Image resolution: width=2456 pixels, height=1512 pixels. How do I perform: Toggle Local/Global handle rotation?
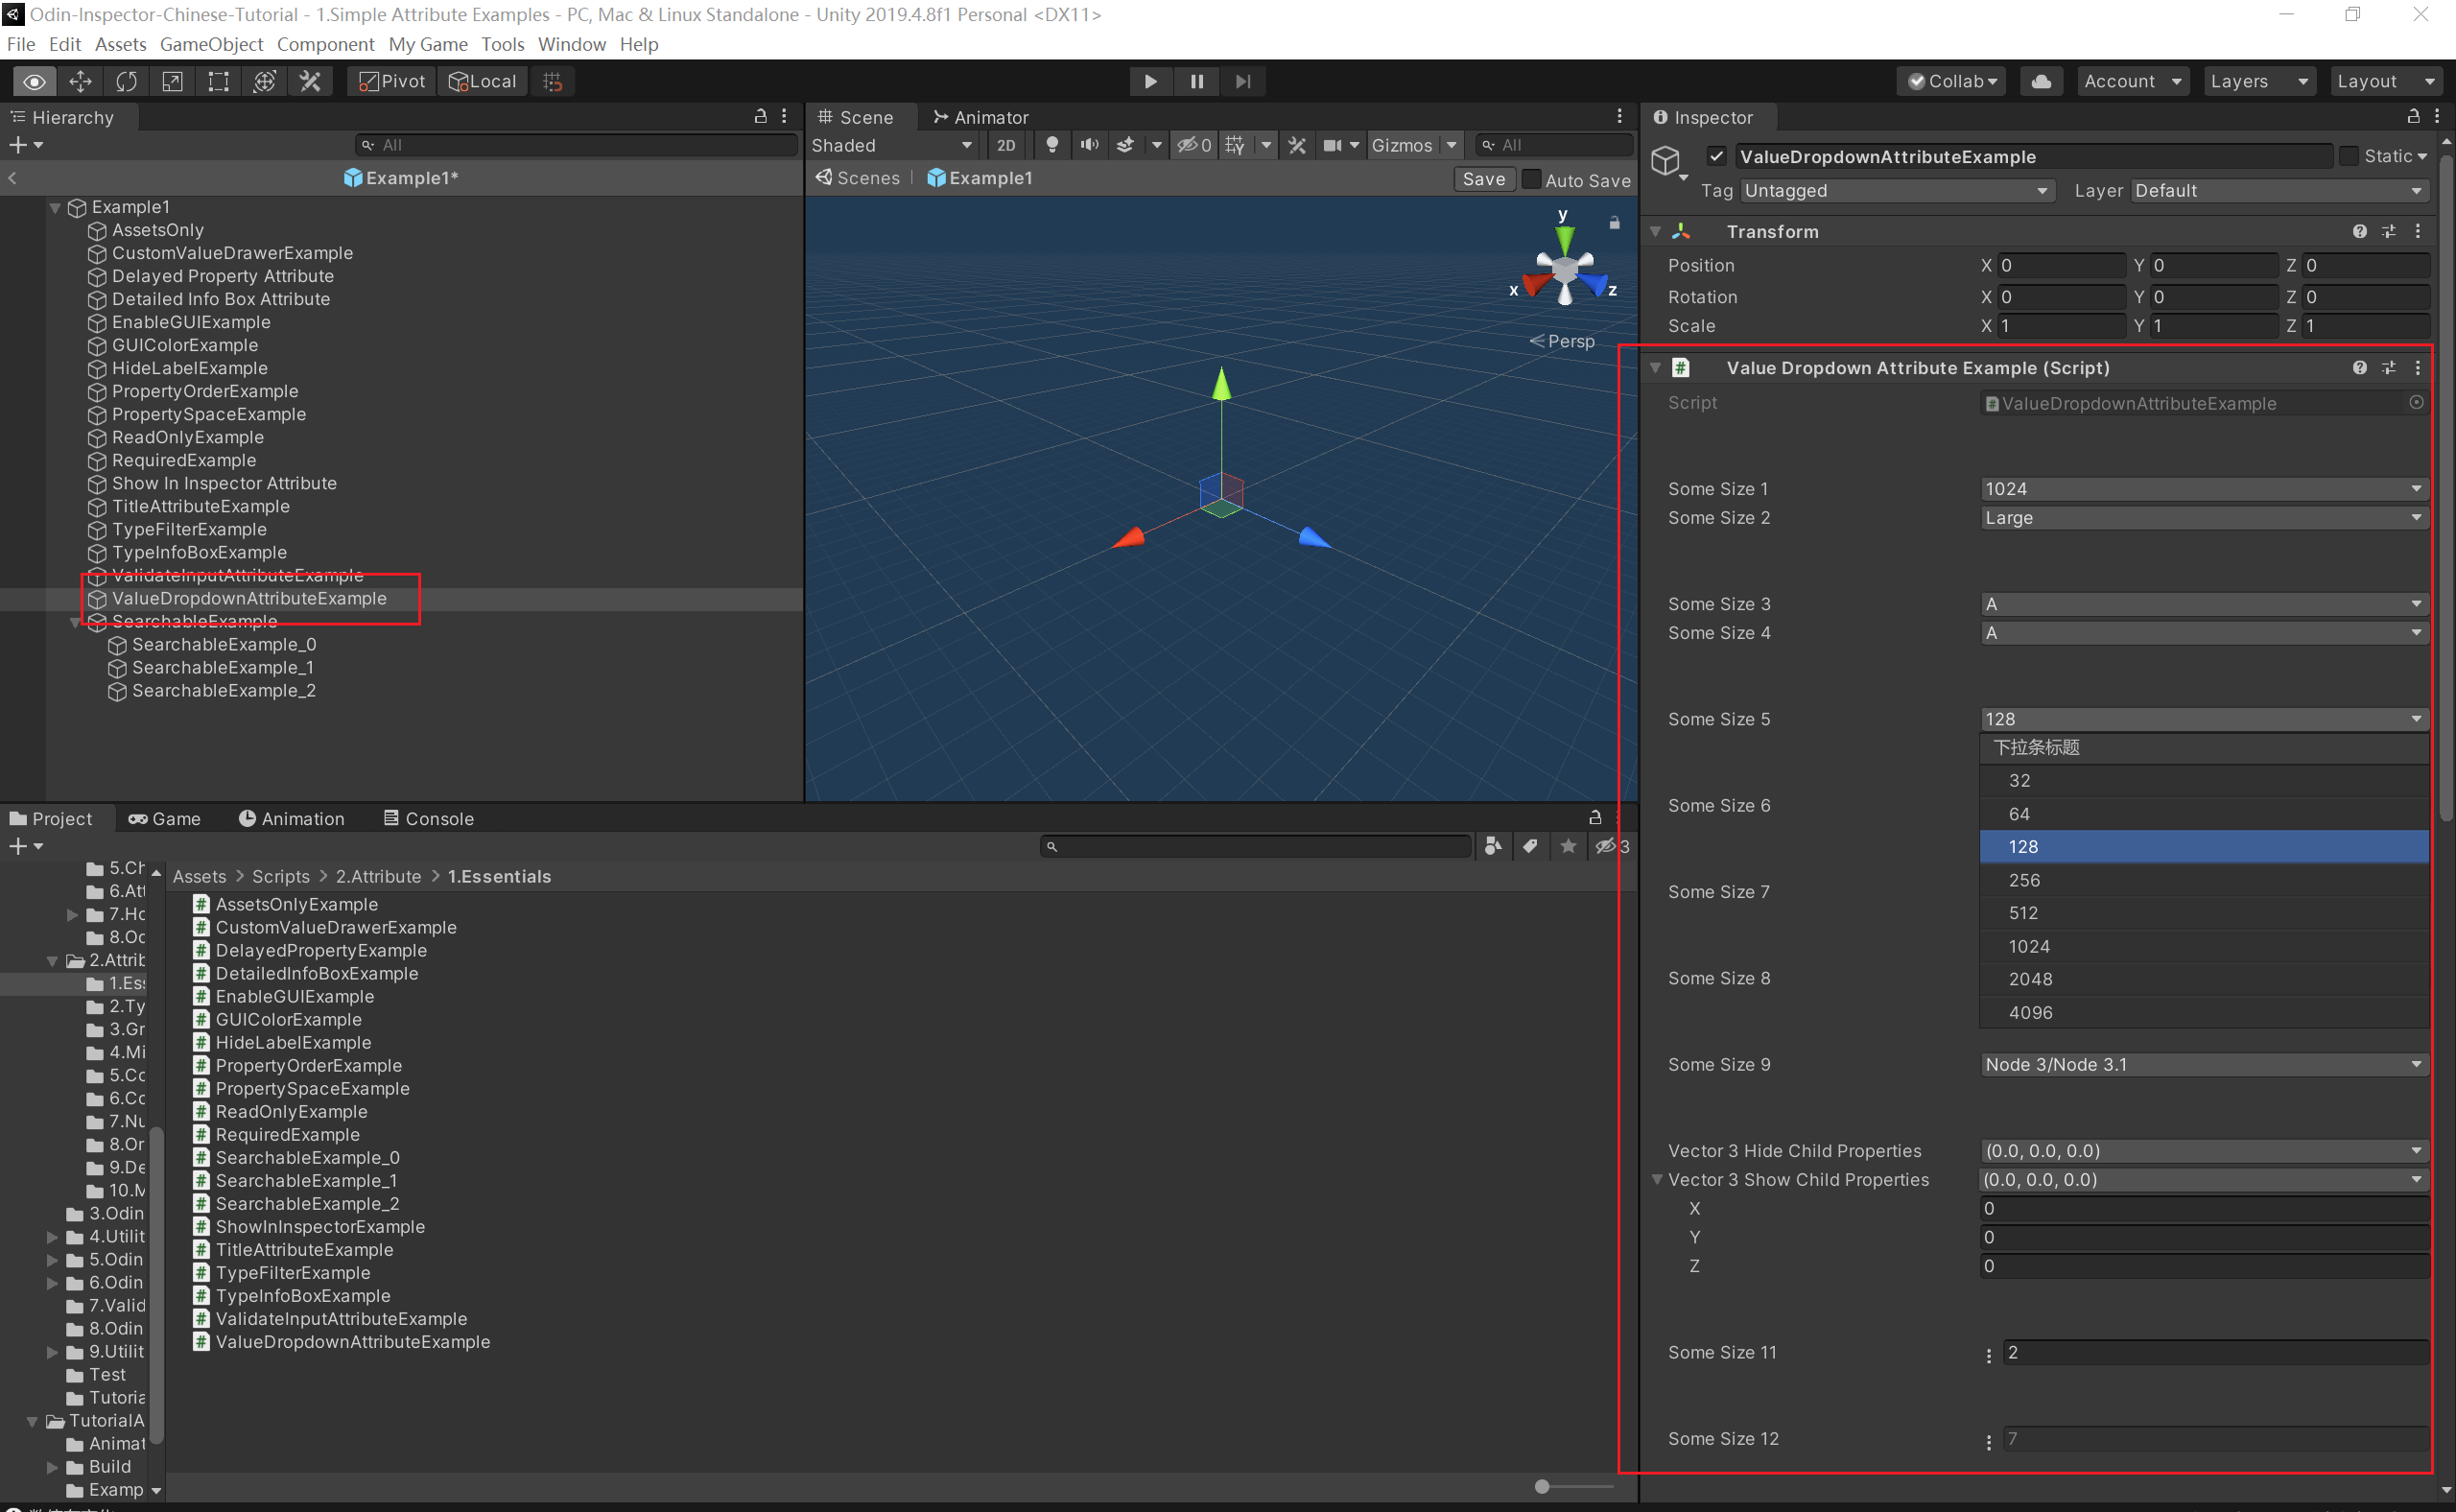point(483,81)
